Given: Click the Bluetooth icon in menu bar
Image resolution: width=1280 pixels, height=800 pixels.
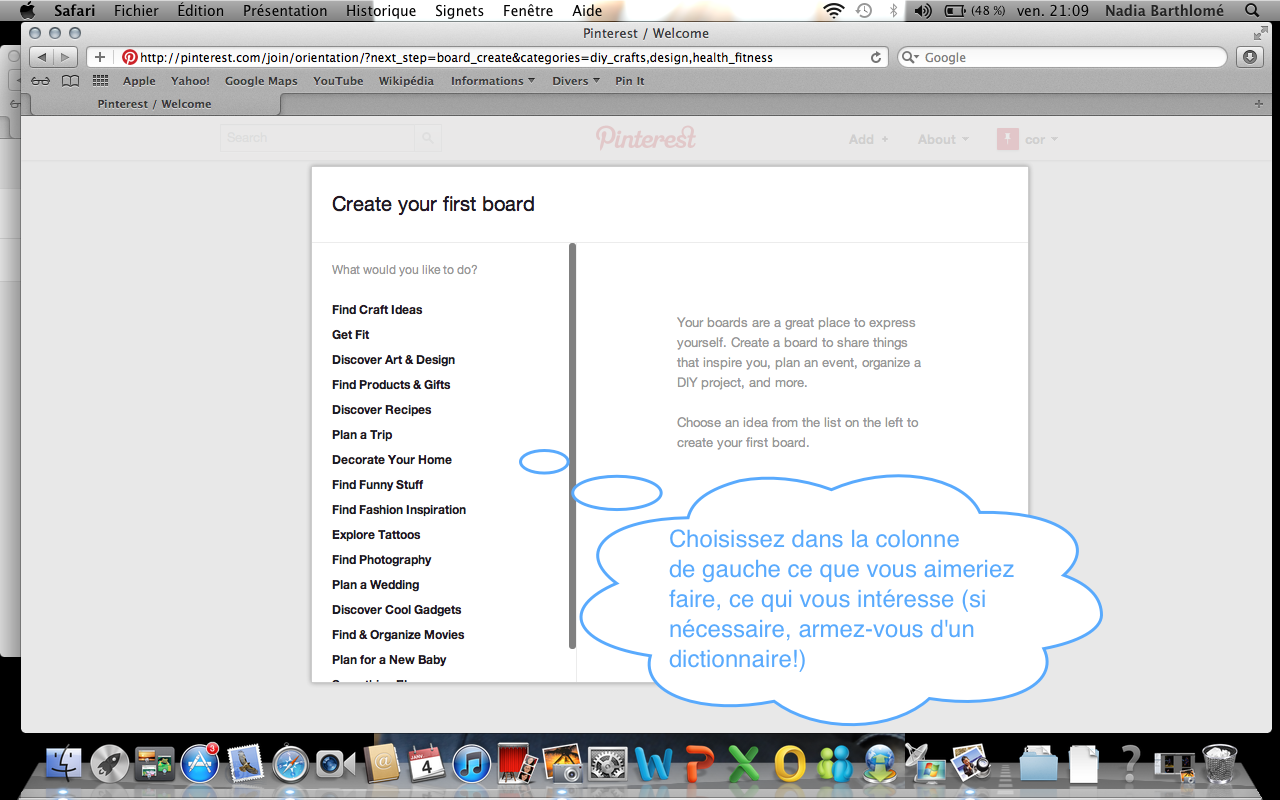Looking at the screenshot, I should tap(893, 11).
